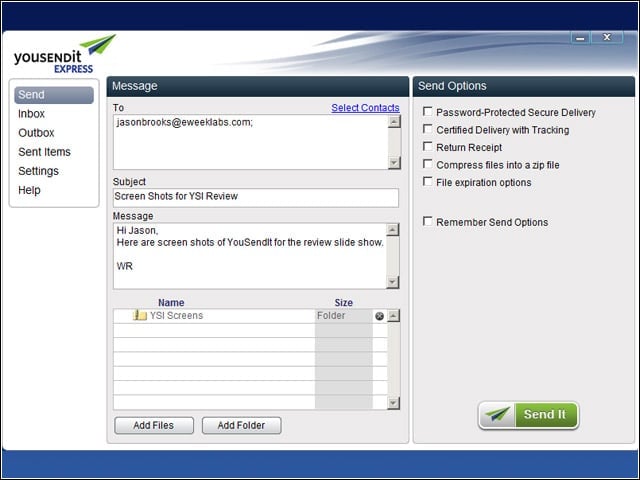Click the YSI Screens folder icon
Screen dimensions: 640x480
pyautogui.click(x=140, y=315)
